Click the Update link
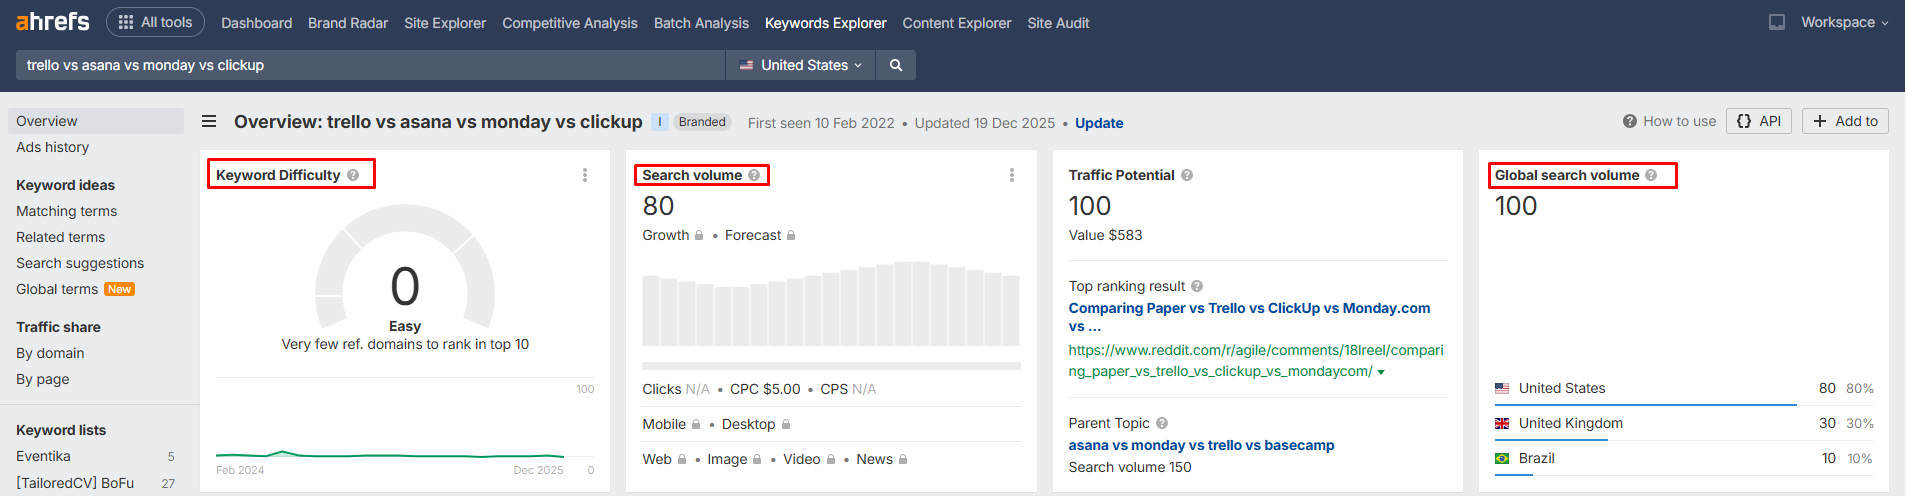The width and height of the screenshot is (1908, 496). point(1099,123)
